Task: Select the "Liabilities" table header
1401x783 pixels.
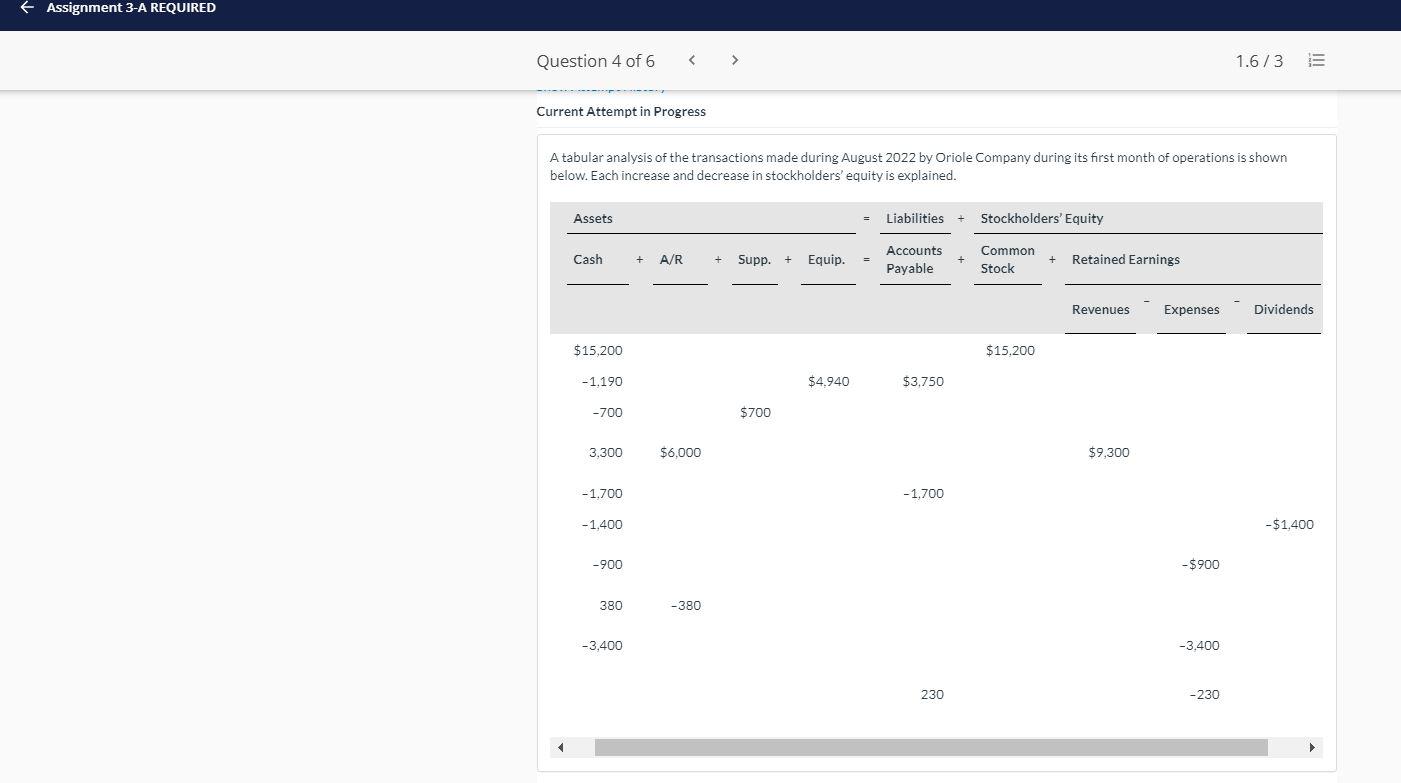Action: (x=915, y=218)
